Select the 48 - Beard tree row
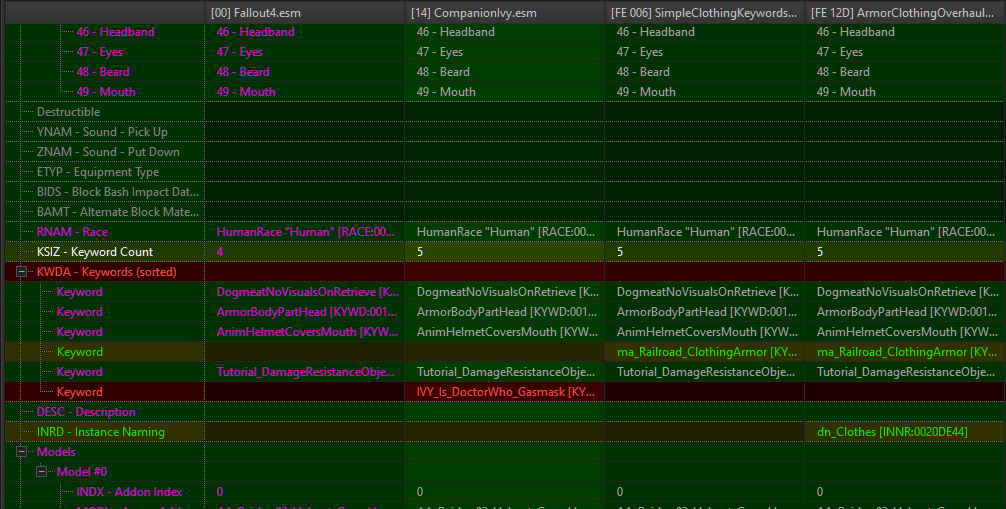 pos(103,71)
